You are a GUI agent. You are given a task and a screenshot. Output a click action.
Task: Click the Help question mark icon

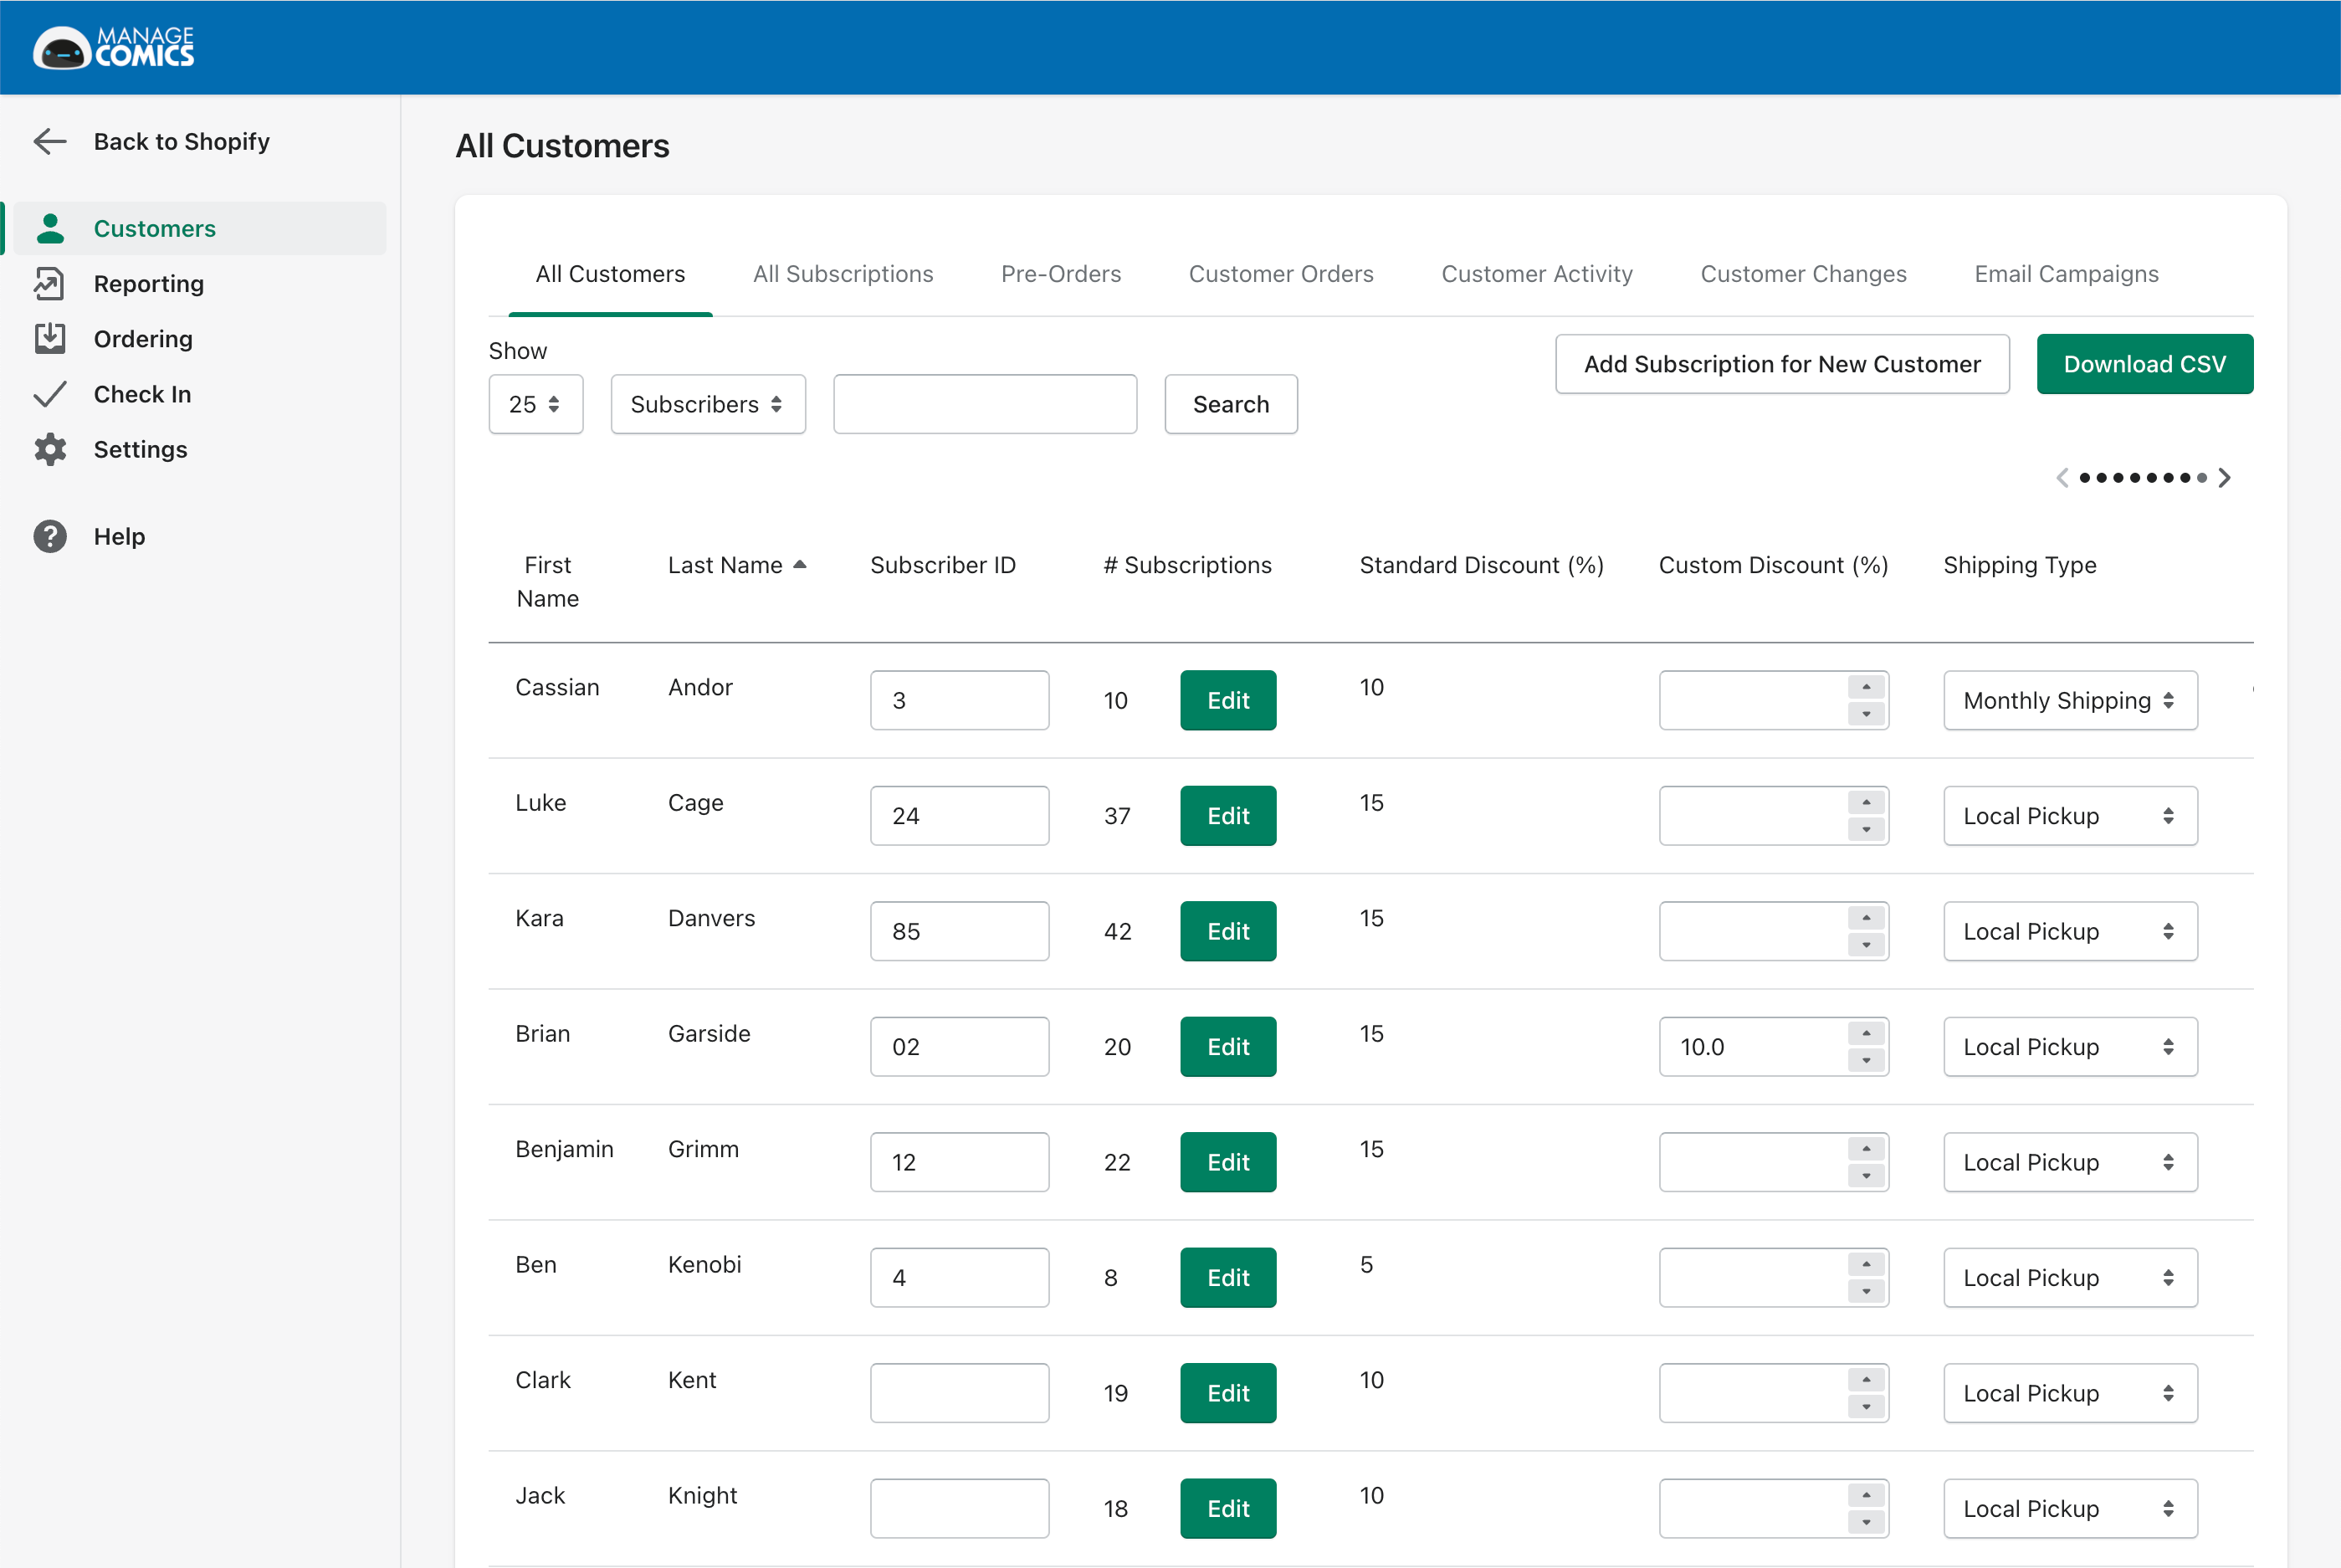50,536
